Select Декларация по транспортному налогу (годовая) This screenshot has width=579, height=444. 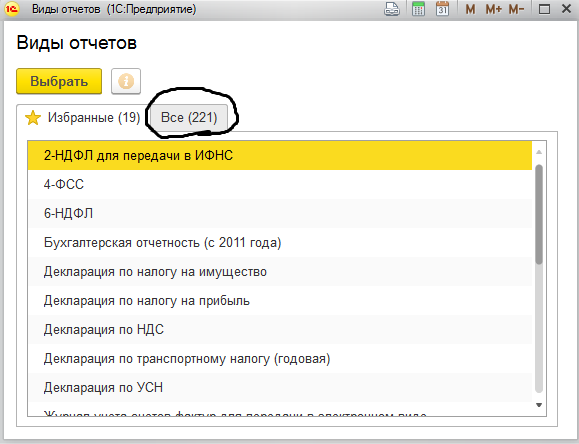pos(280,359)
